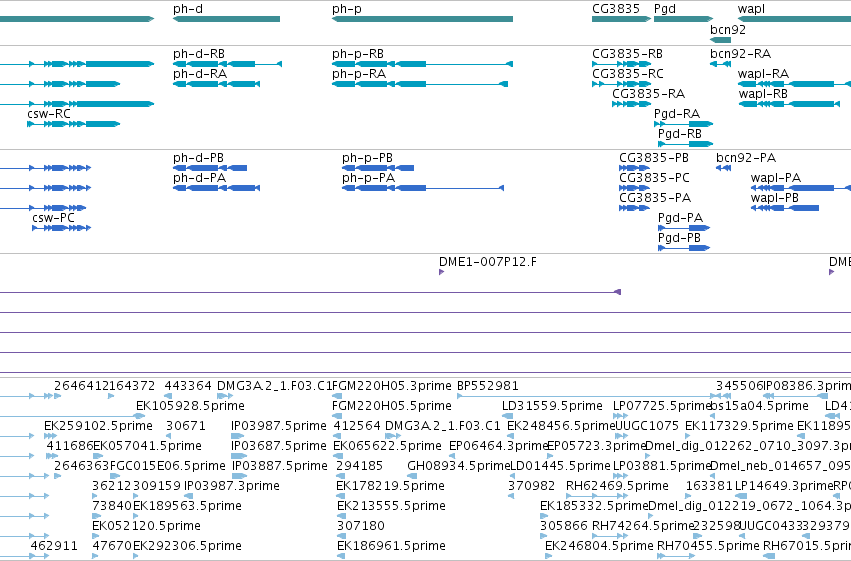Image resolution: width=851 pixels, height=561 pixels.
Task: Click the bcn92-PA CDS label
Action: tap(746, 158)
